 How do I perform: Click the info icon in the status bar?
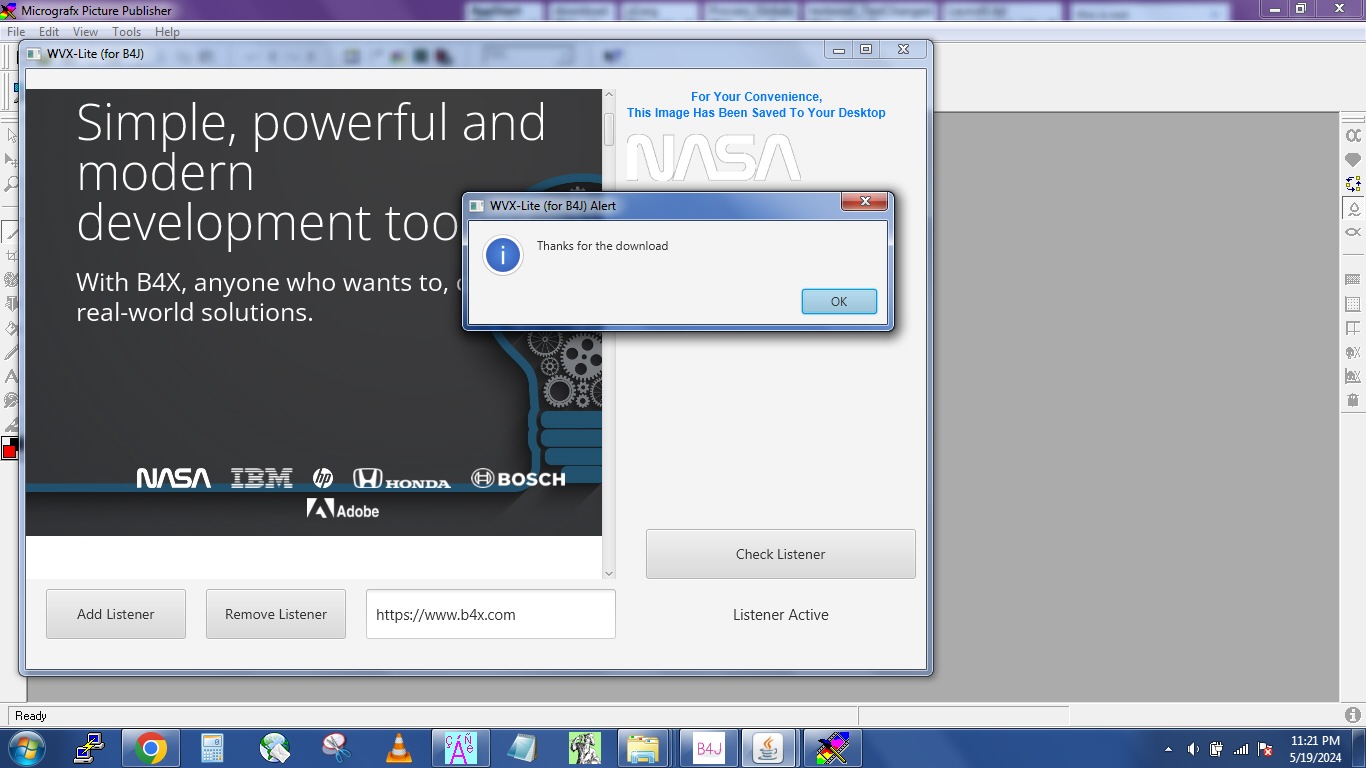tap(1353, 715)
